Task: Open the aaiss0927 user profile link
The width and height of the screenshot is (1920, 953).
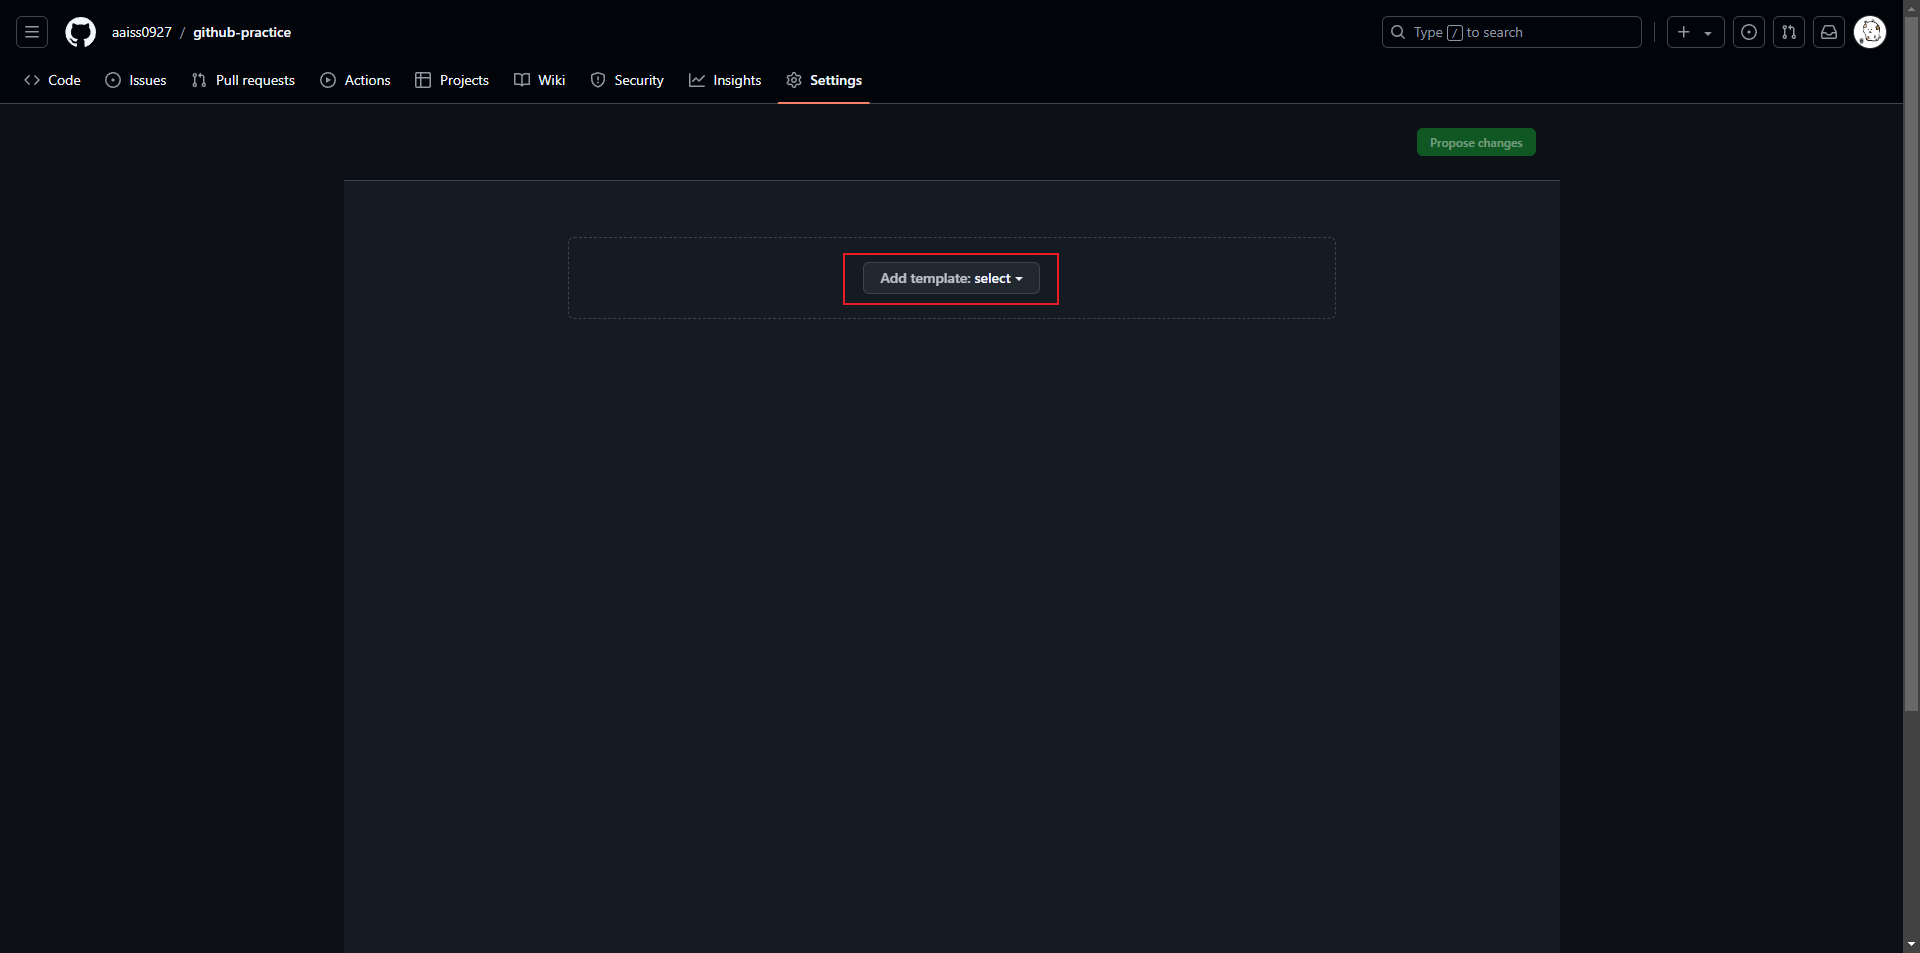Action: (x=142, y=32)
